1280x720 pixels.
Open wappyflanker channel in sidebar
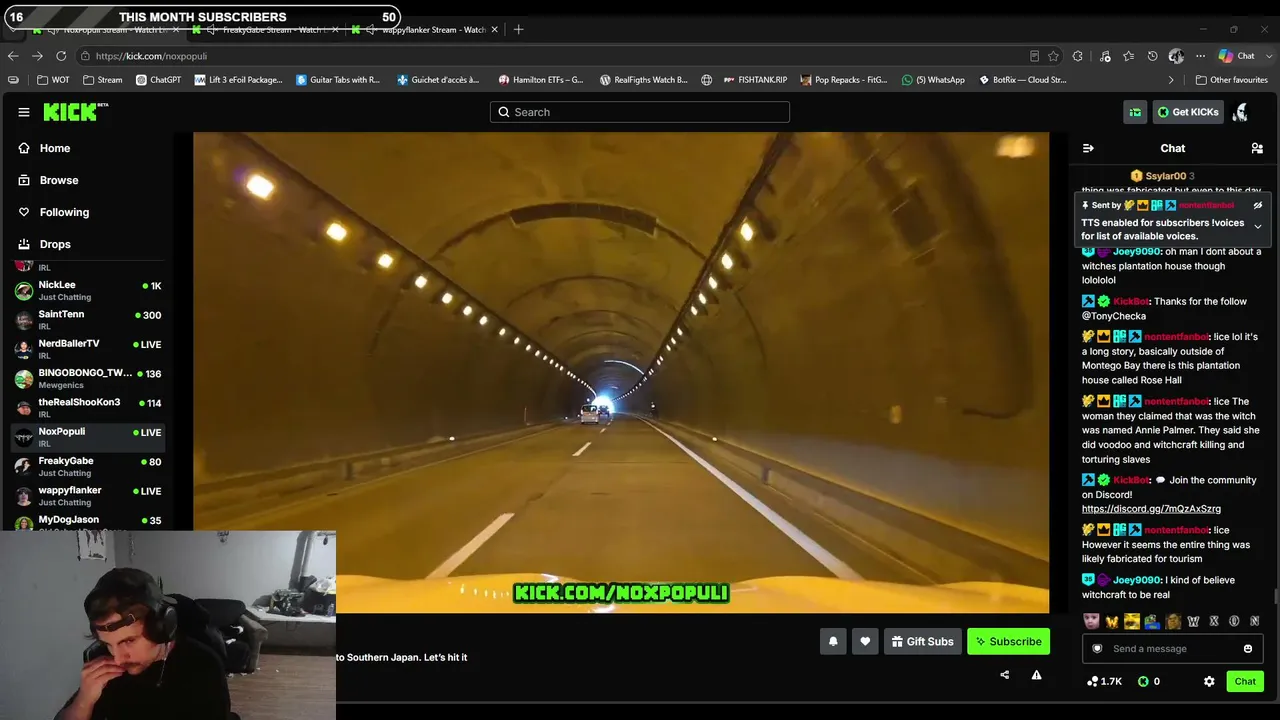pos(87,496)
